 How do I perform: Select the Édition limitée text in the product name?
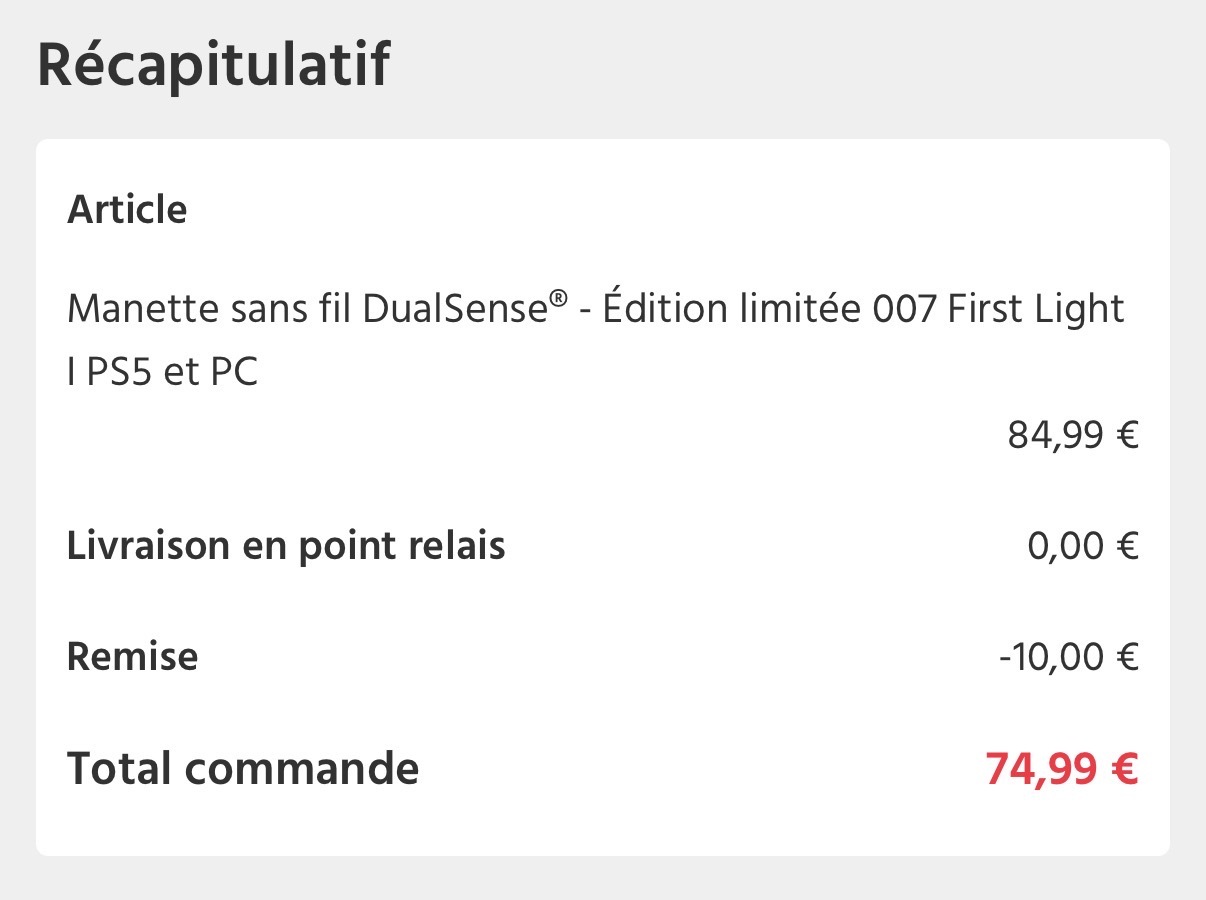click(731, 310)
